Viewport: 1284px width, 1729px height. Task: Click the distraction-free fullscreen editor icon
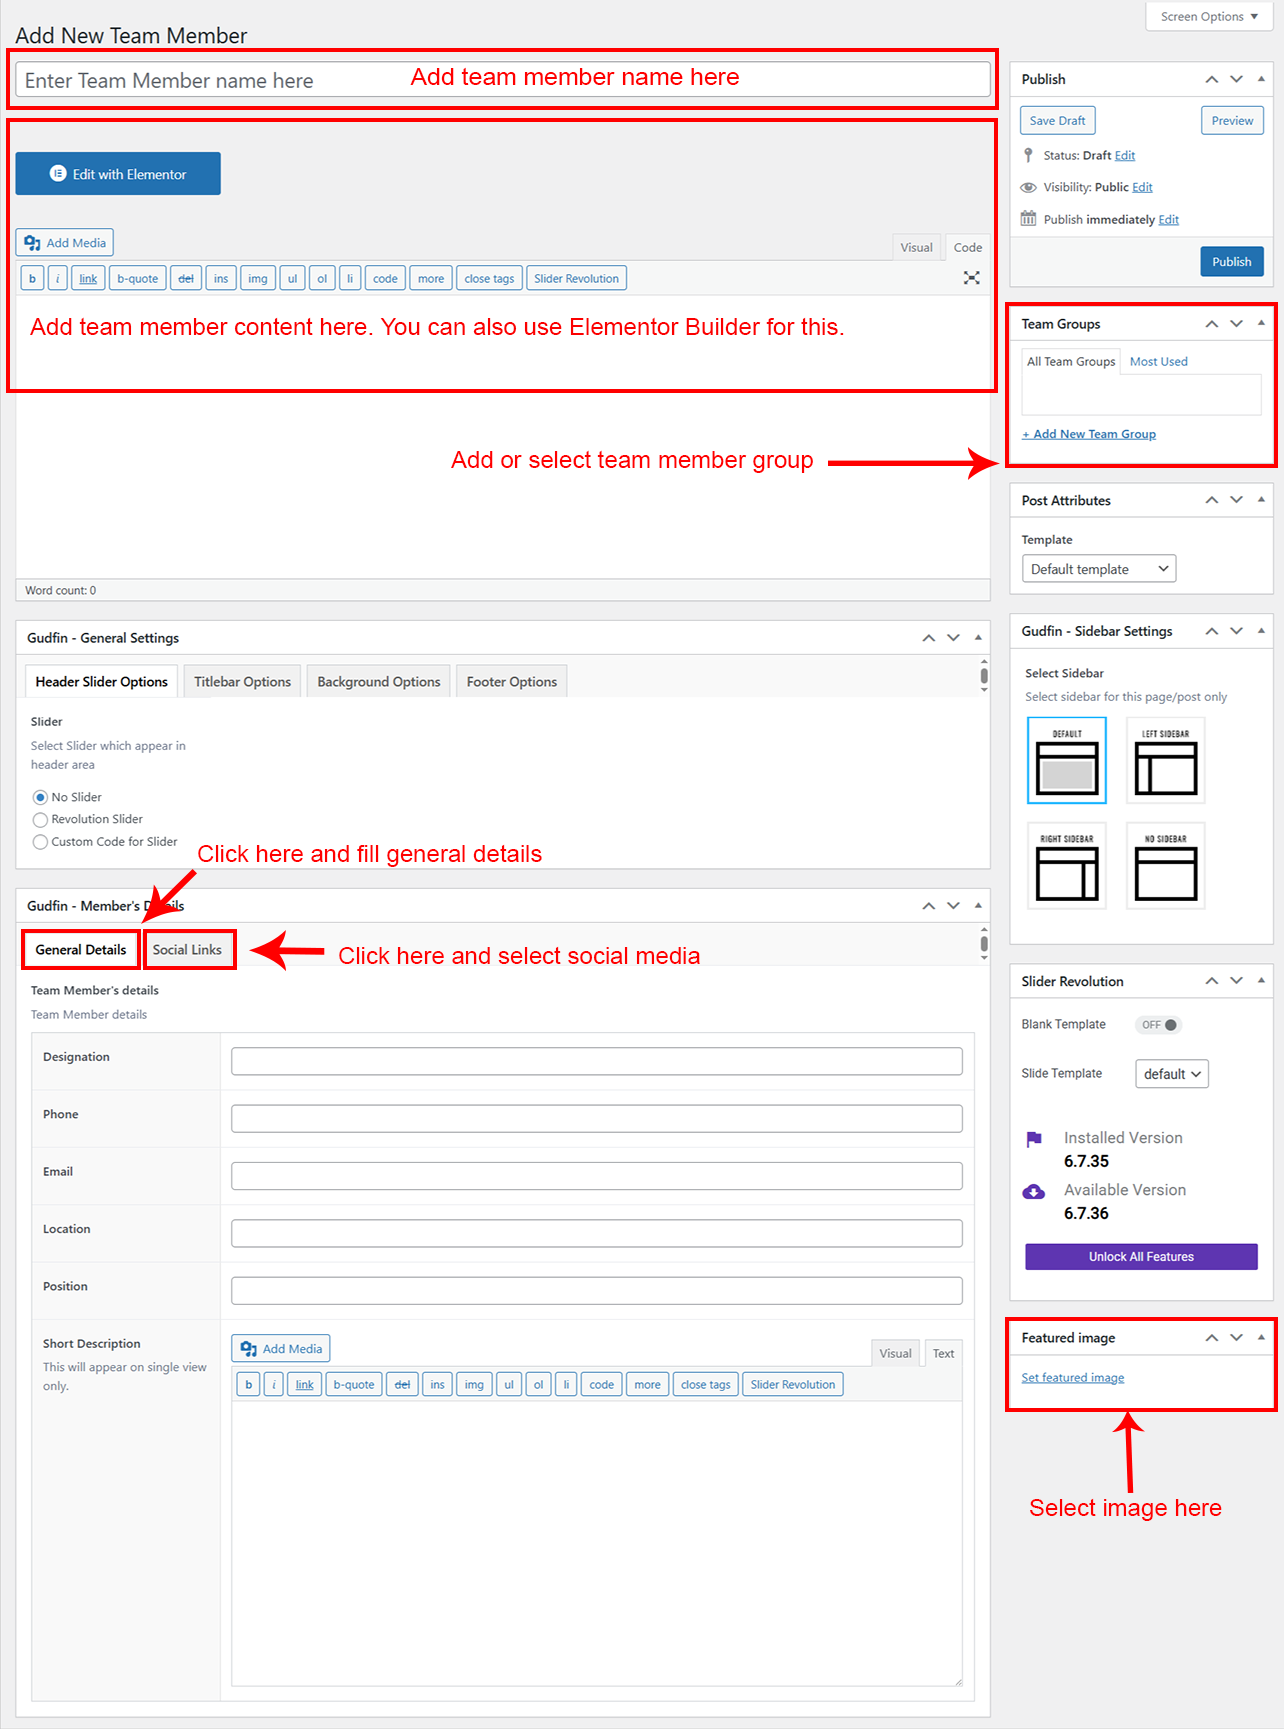971,278
